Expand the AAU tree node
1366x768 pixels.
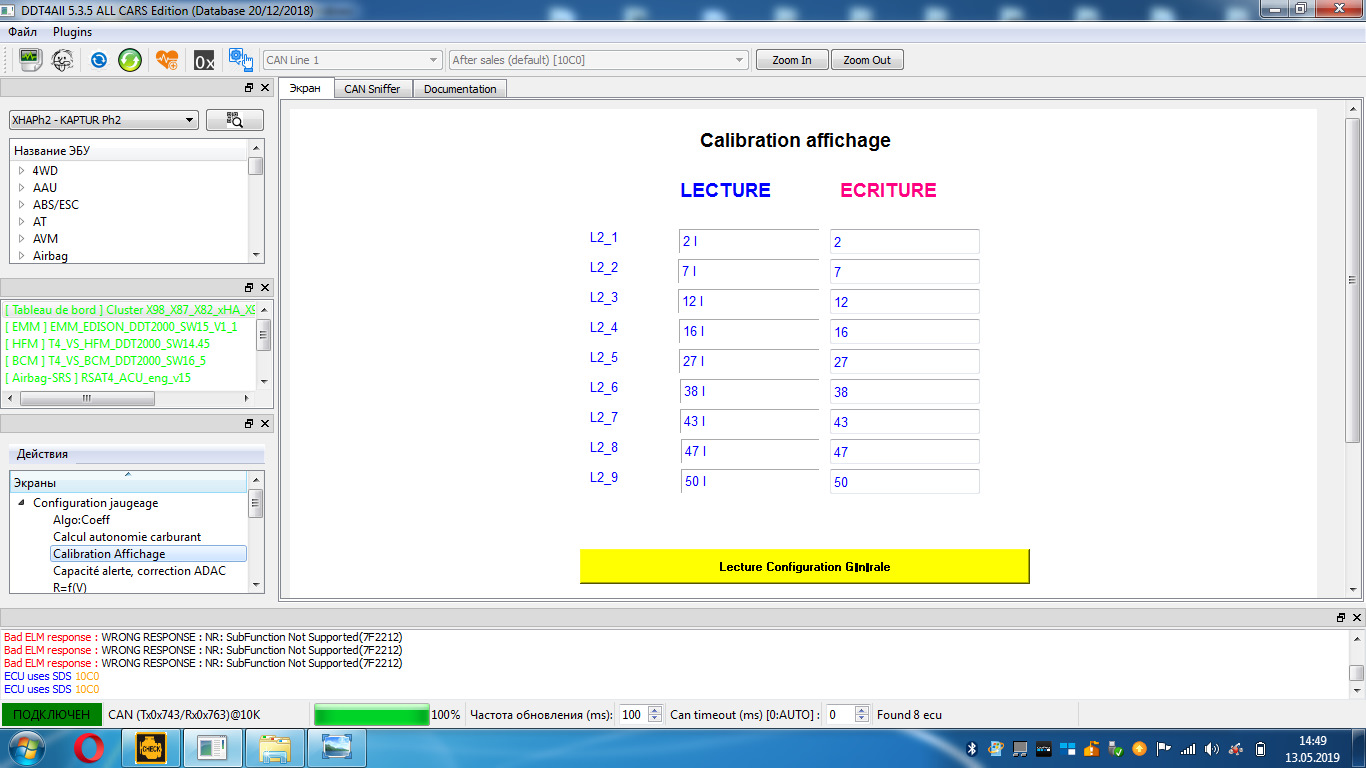[x=21, y=188]
